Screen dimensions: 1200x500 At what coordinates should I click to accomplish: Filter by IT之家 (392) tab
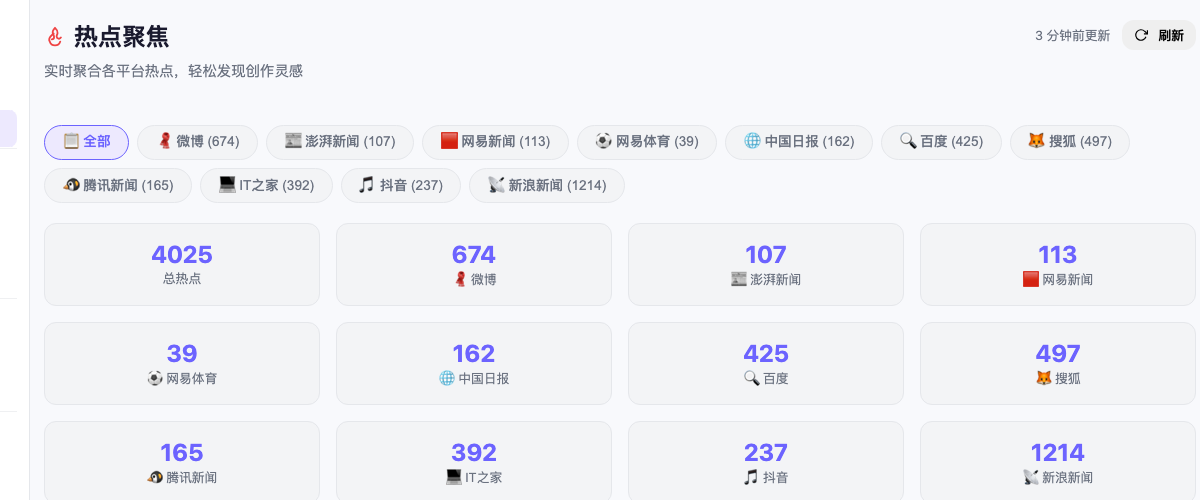266,185
